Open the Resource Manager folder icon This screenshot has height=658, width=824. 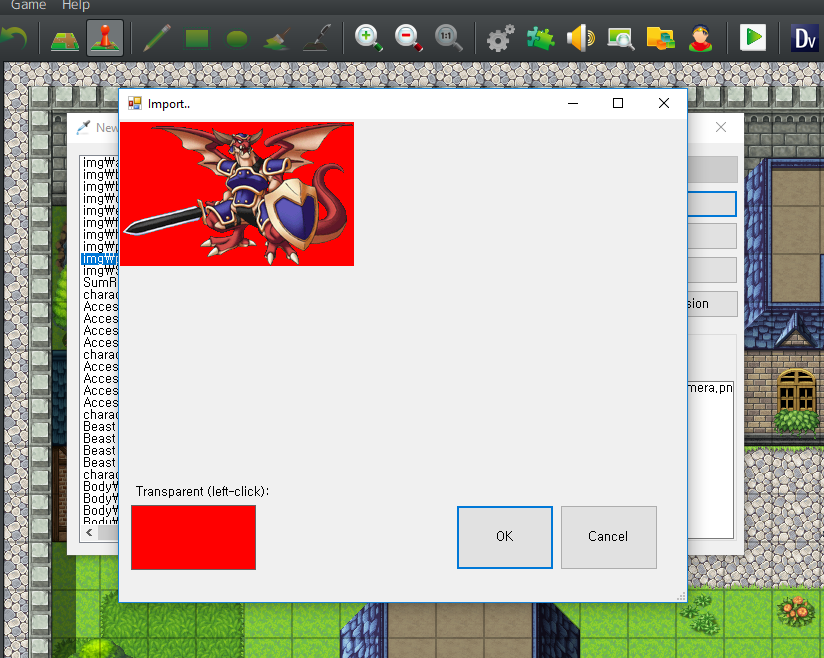click(x=661, y=38)
